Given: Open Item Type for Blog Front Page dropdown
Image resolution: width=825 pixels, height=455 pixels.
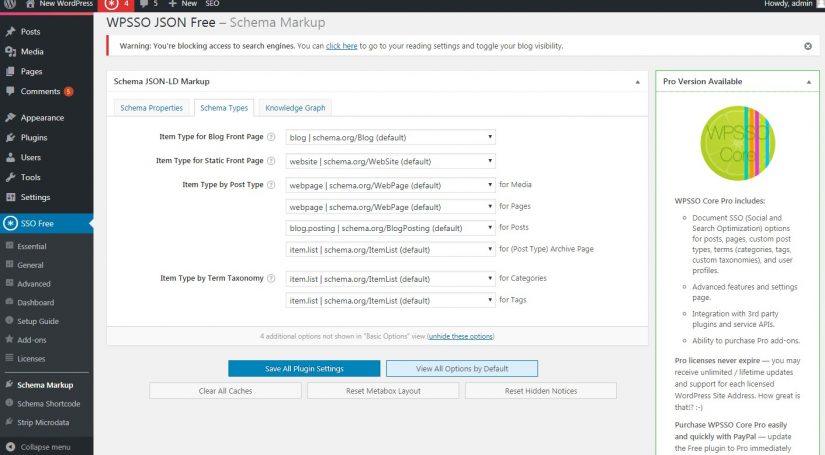Looking at the screenshot, I should 390,137.
